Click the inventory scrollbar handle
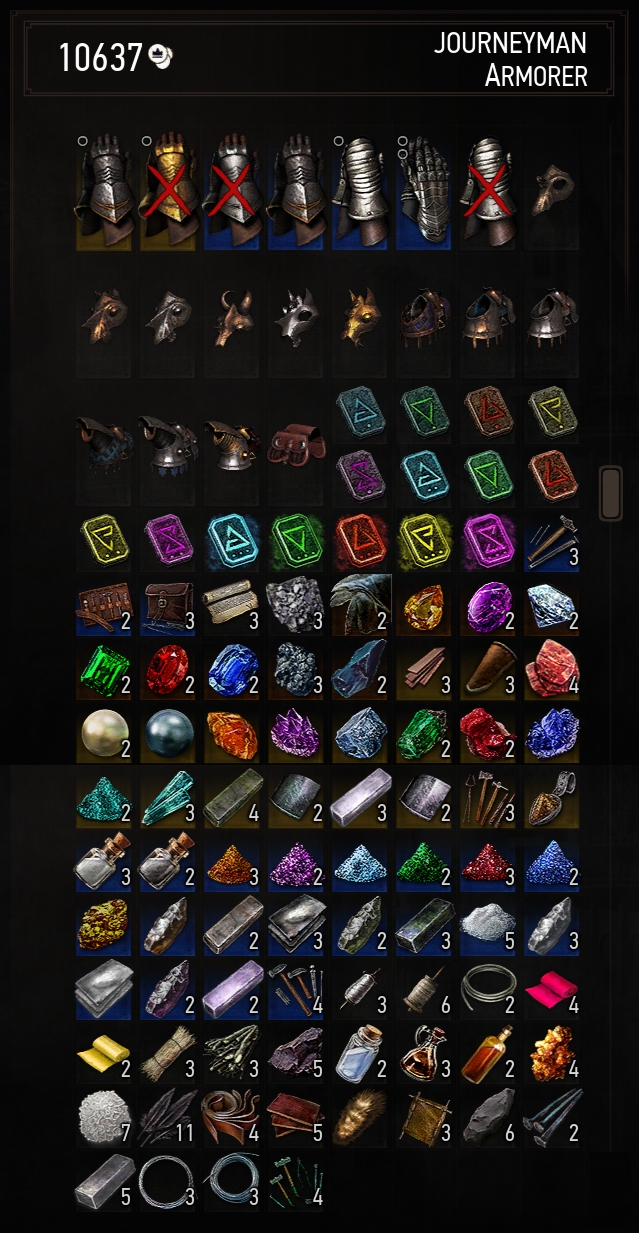The width and height of the screenshot is (639, 1233). 610,492
